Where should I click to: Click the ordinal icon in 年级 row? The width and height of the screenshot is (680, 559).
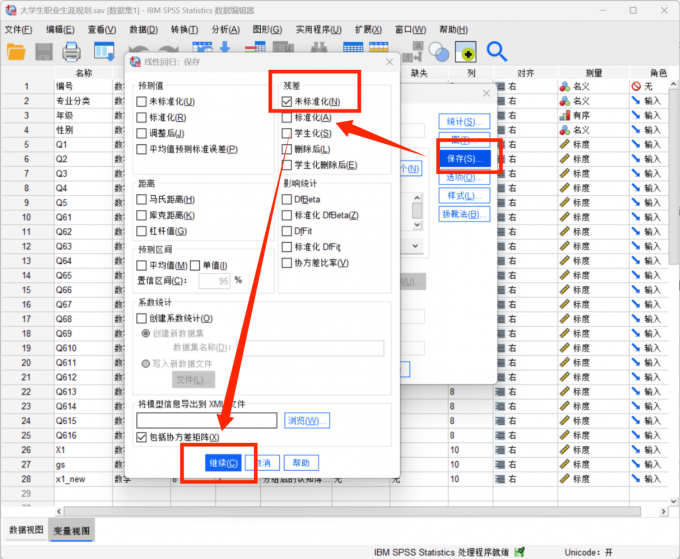pos(566,115)
